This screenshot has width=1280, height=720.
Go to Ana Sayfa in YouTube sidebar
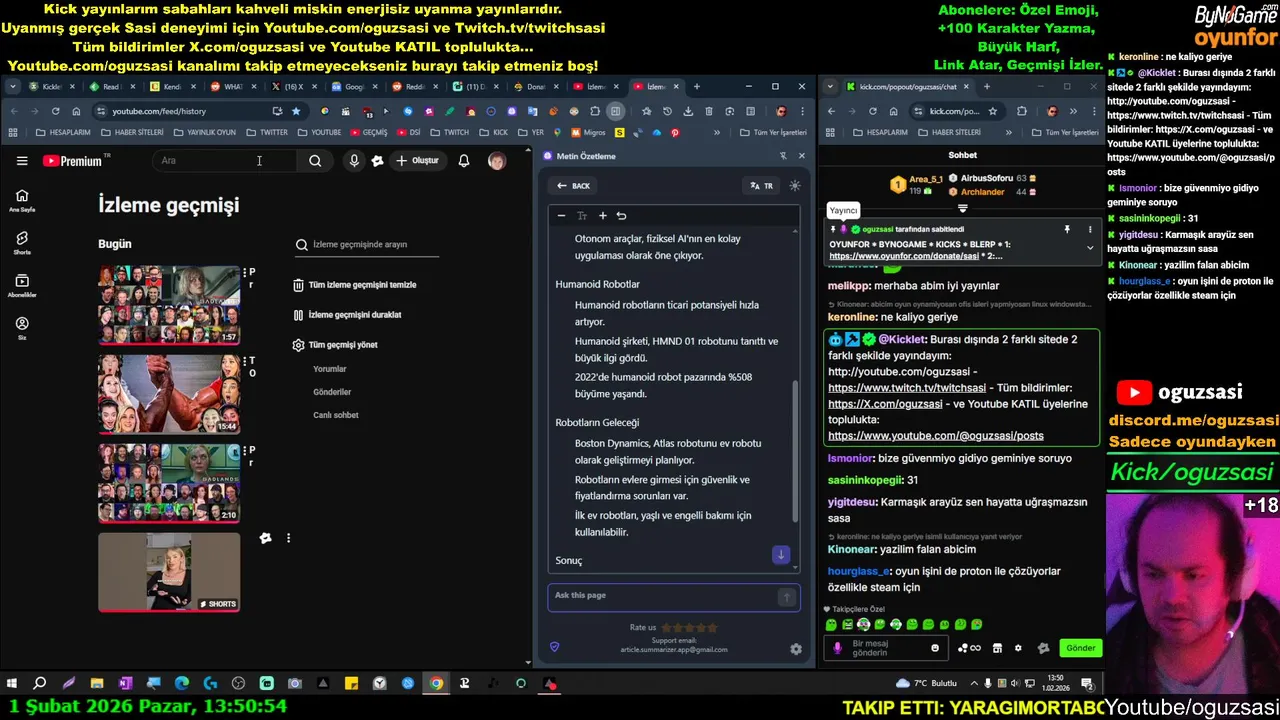(x=22, y=200)
